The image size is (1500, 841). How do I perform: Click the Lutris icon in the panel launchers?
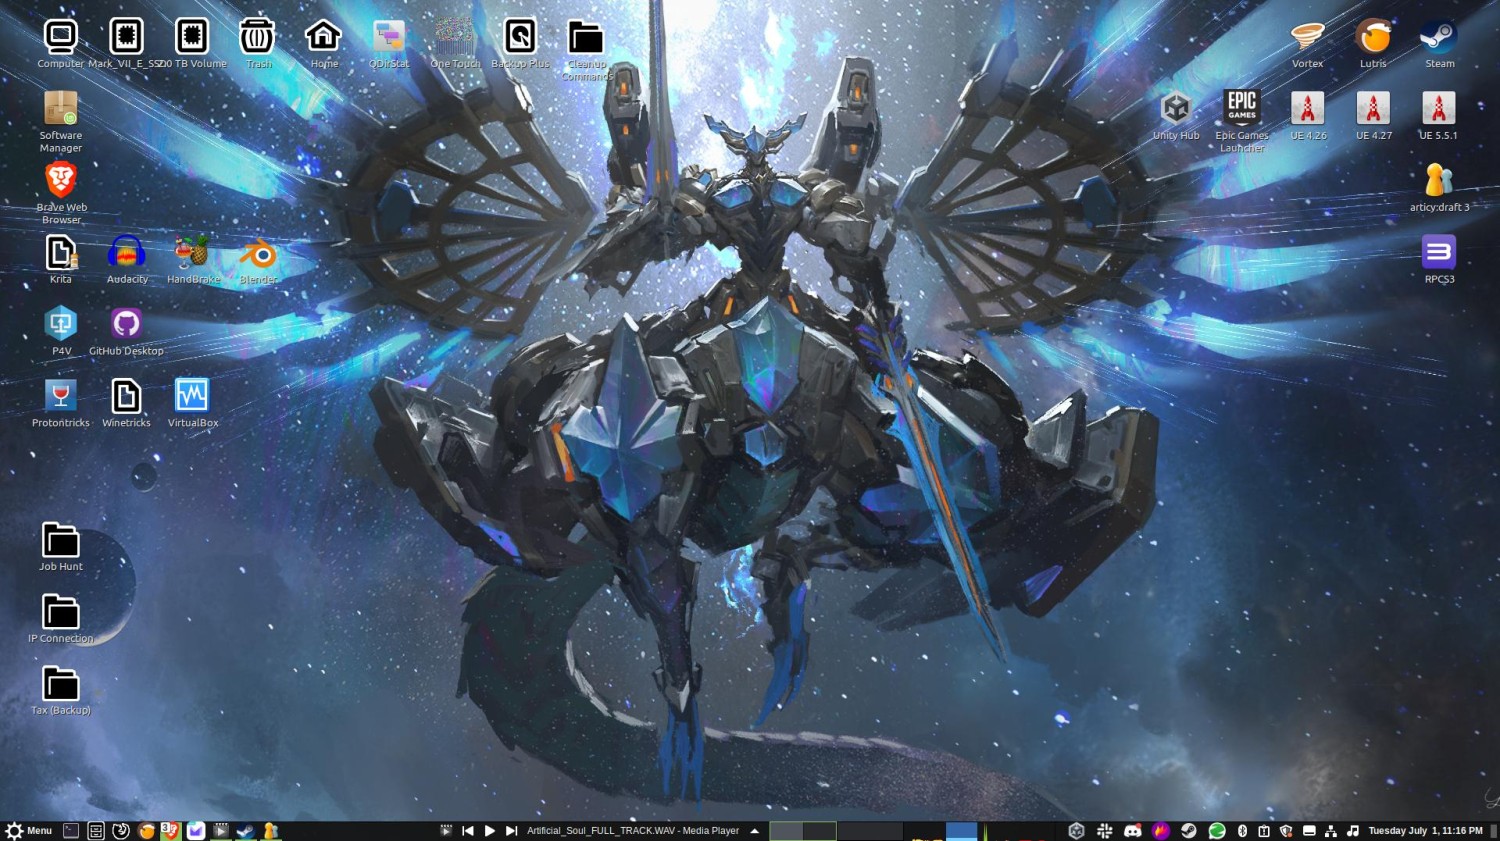(146, 831)
